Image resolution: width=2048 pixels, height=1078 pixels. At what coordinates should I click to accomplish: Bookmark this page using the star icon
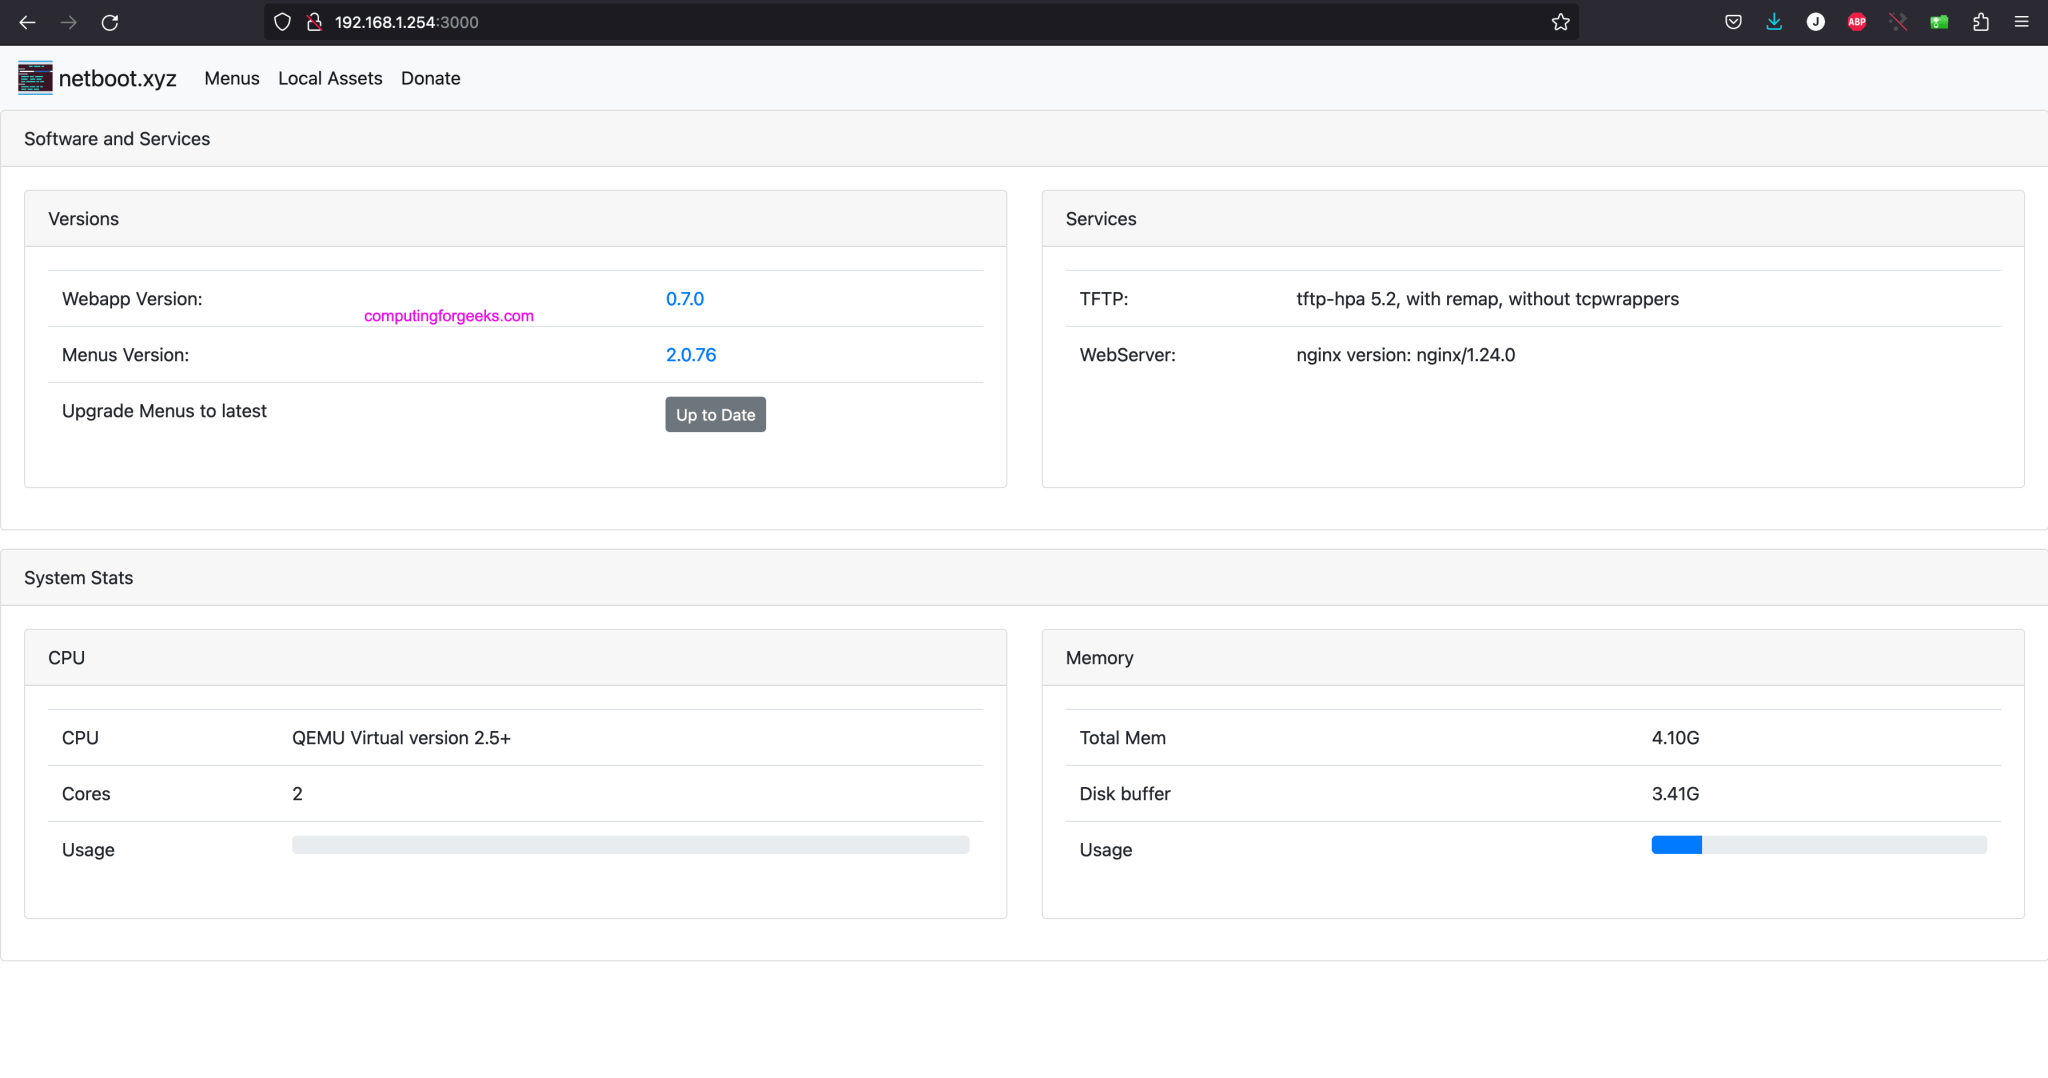pos(1560,21)
